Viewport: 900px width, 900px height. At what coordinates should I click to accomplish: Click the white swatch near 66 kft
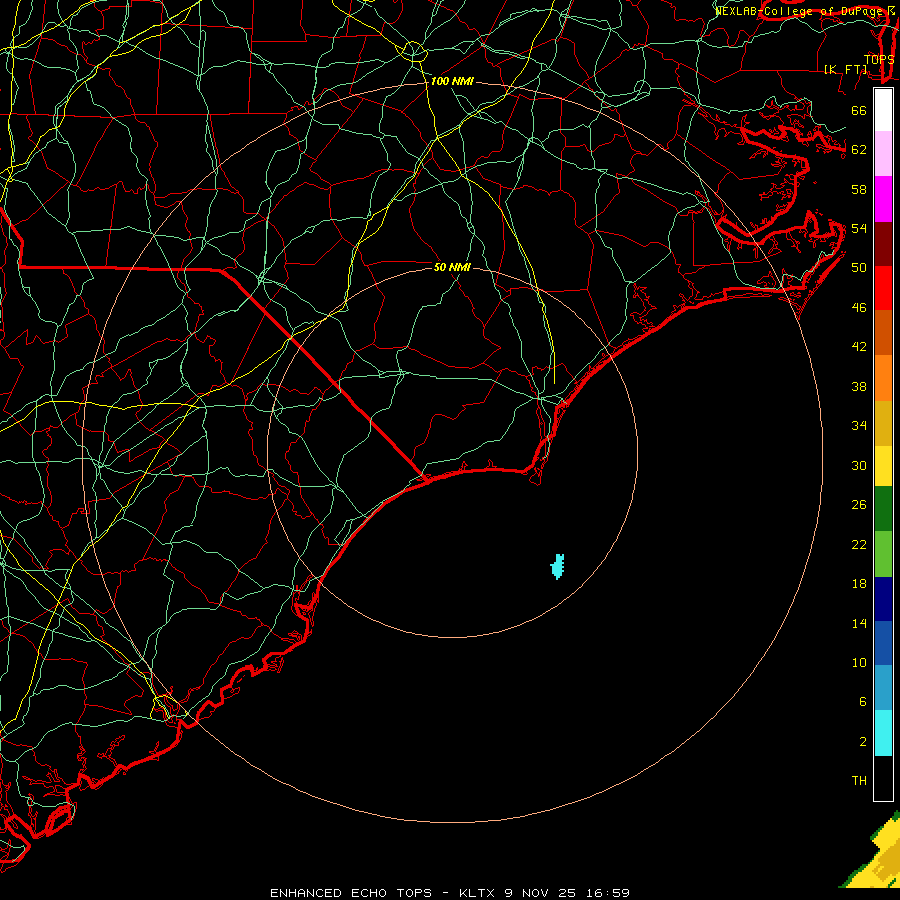pyautogui.click(x=883, y=110)
